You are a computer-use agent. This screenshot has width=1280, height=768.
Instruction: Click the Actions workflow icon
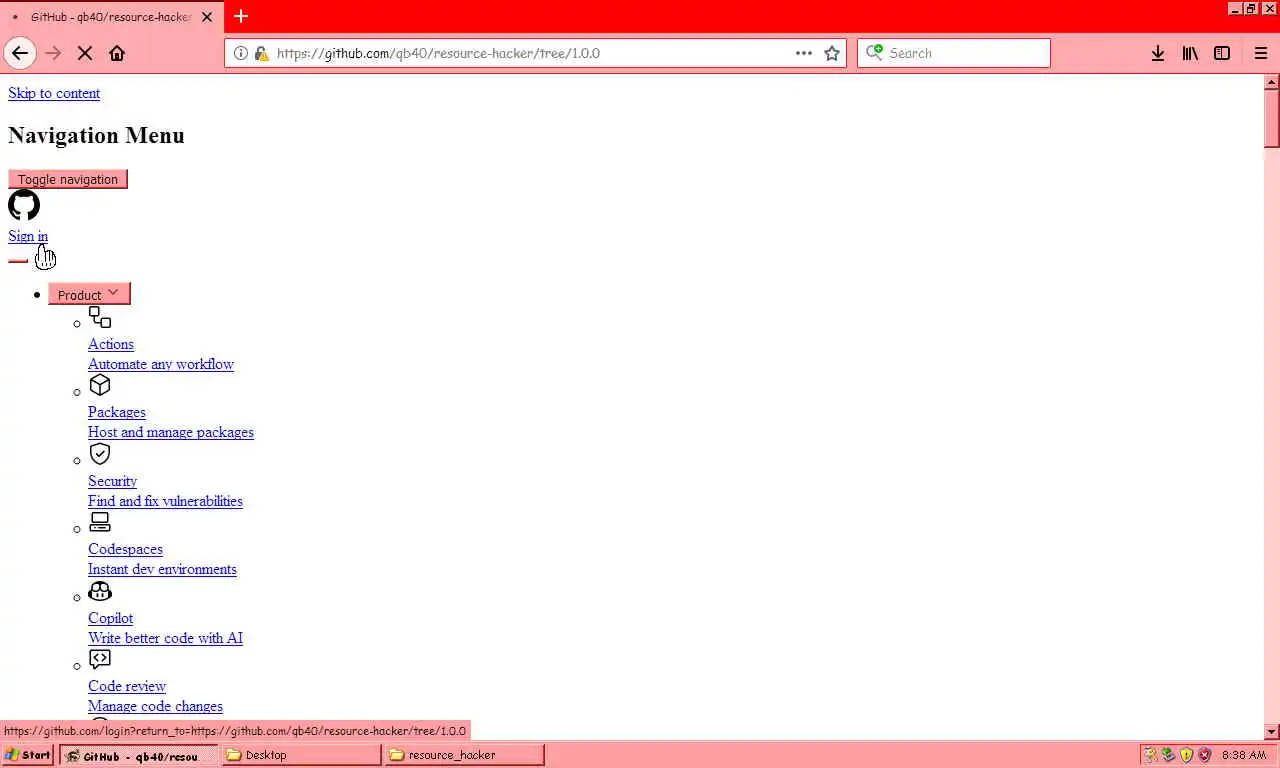pyautogui.click(x=100, y=317)
